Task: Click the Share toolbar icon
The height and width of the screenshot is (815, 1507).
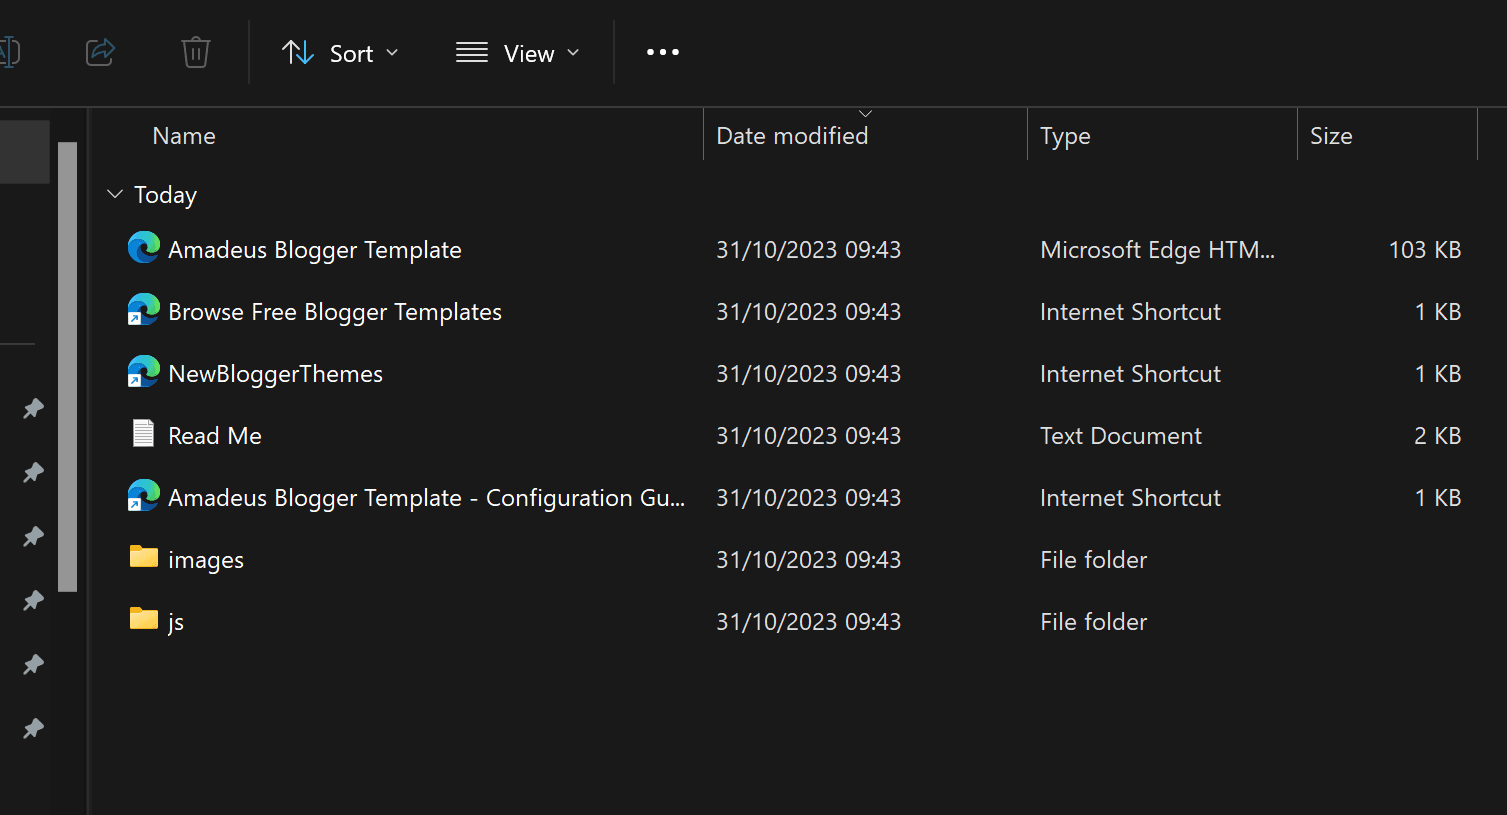Action: coord(100,52)
